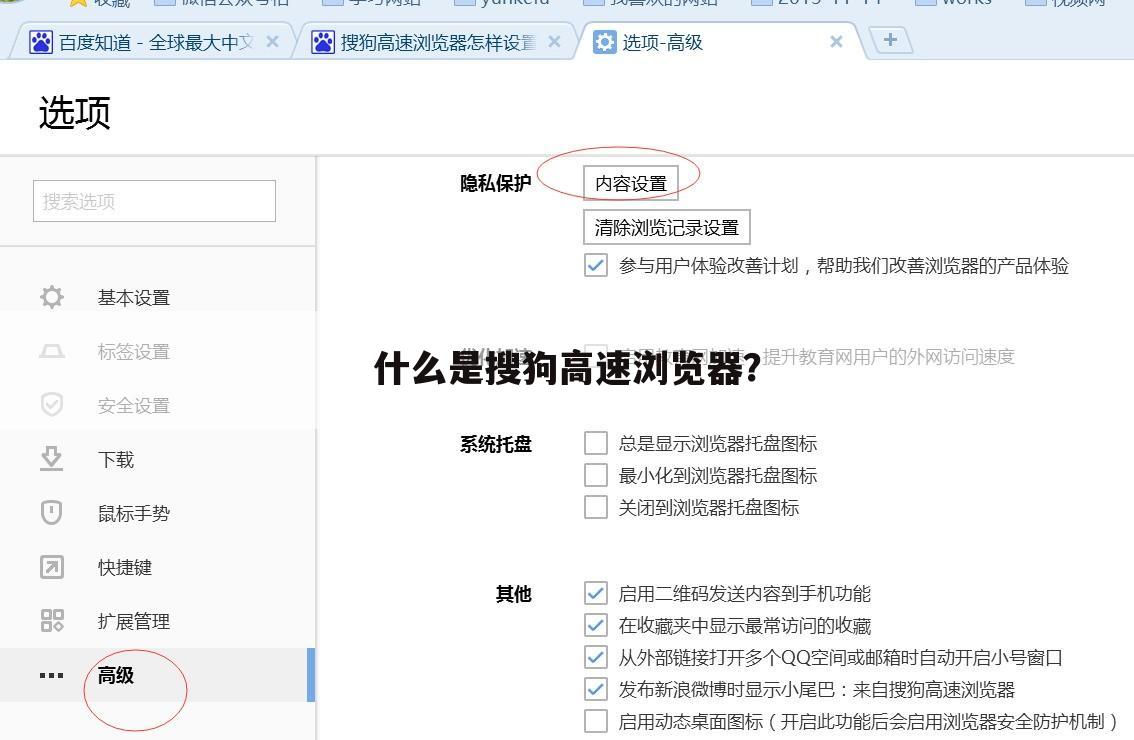Open 下载 settings section
Image resolution: width=1134 pixels, height=740 pixels.
pyautogui.click(x=158, y=459)
